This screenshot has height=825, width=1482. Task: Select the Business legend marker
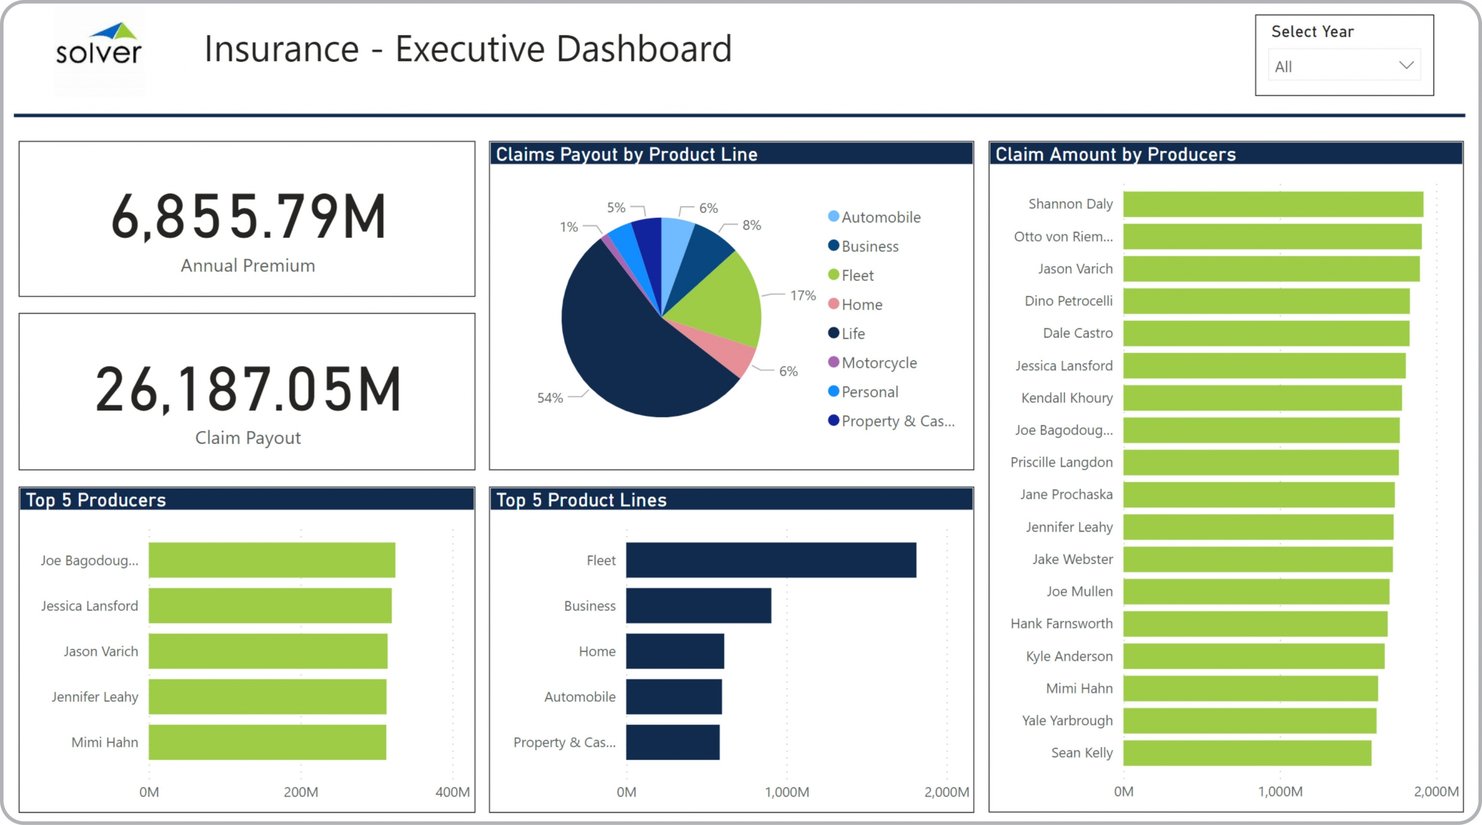832,245
